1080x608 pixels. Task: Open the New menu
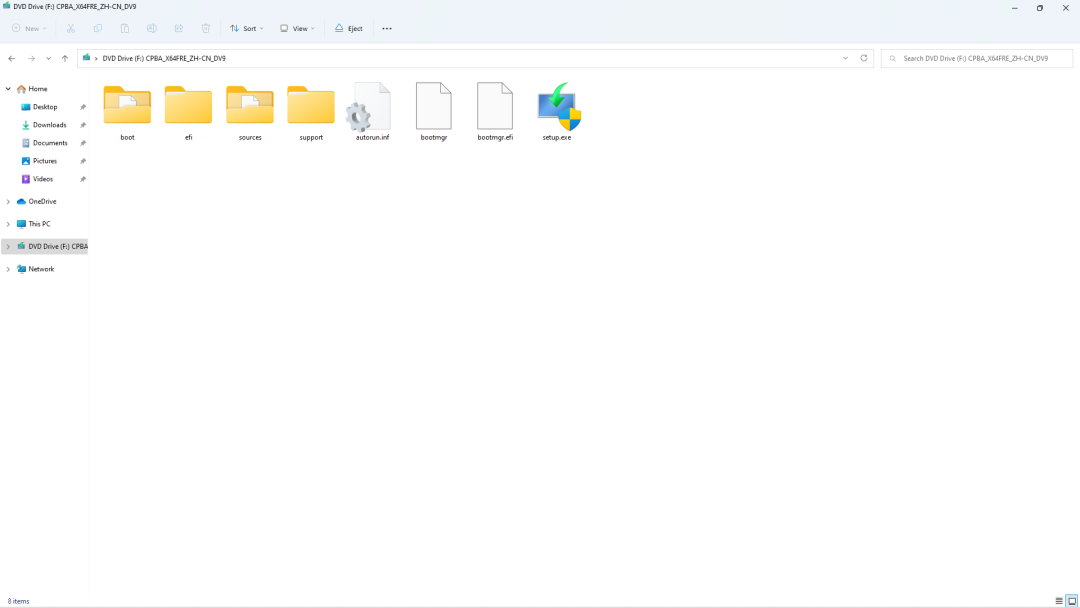coord(28,28)
